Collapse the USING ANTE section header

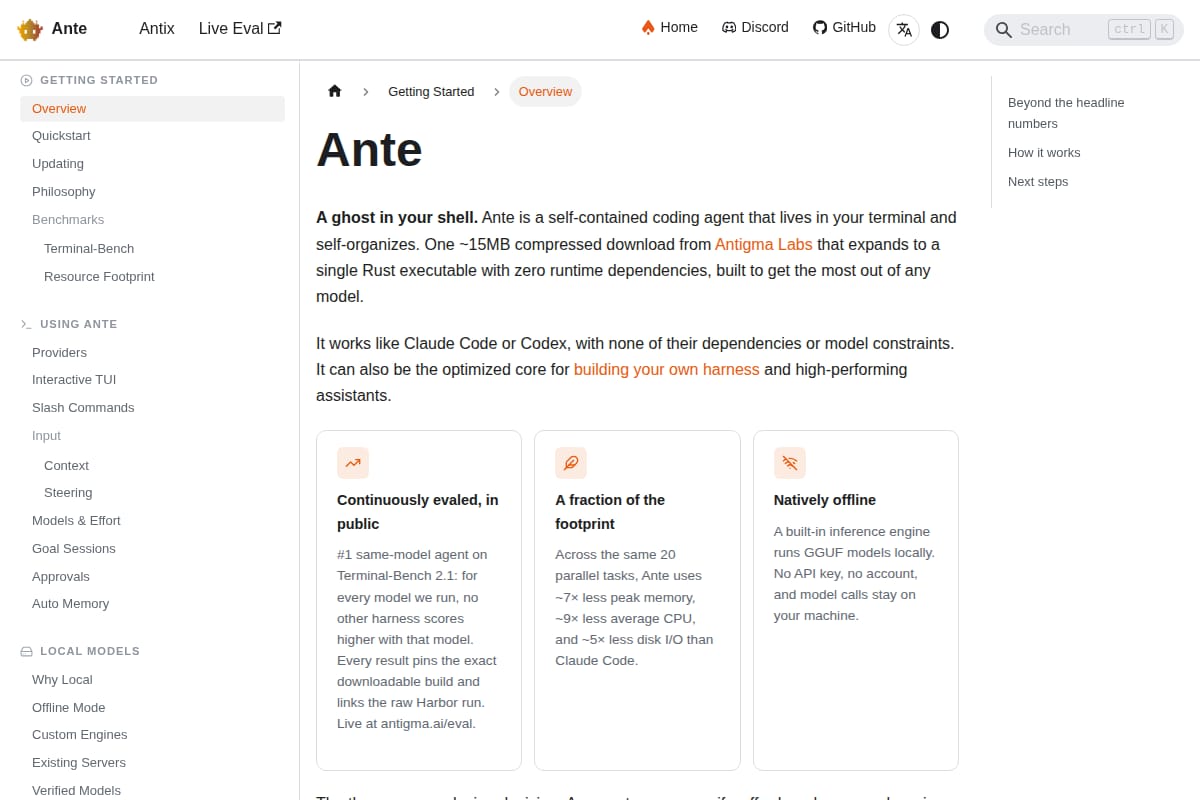(79, 324)
